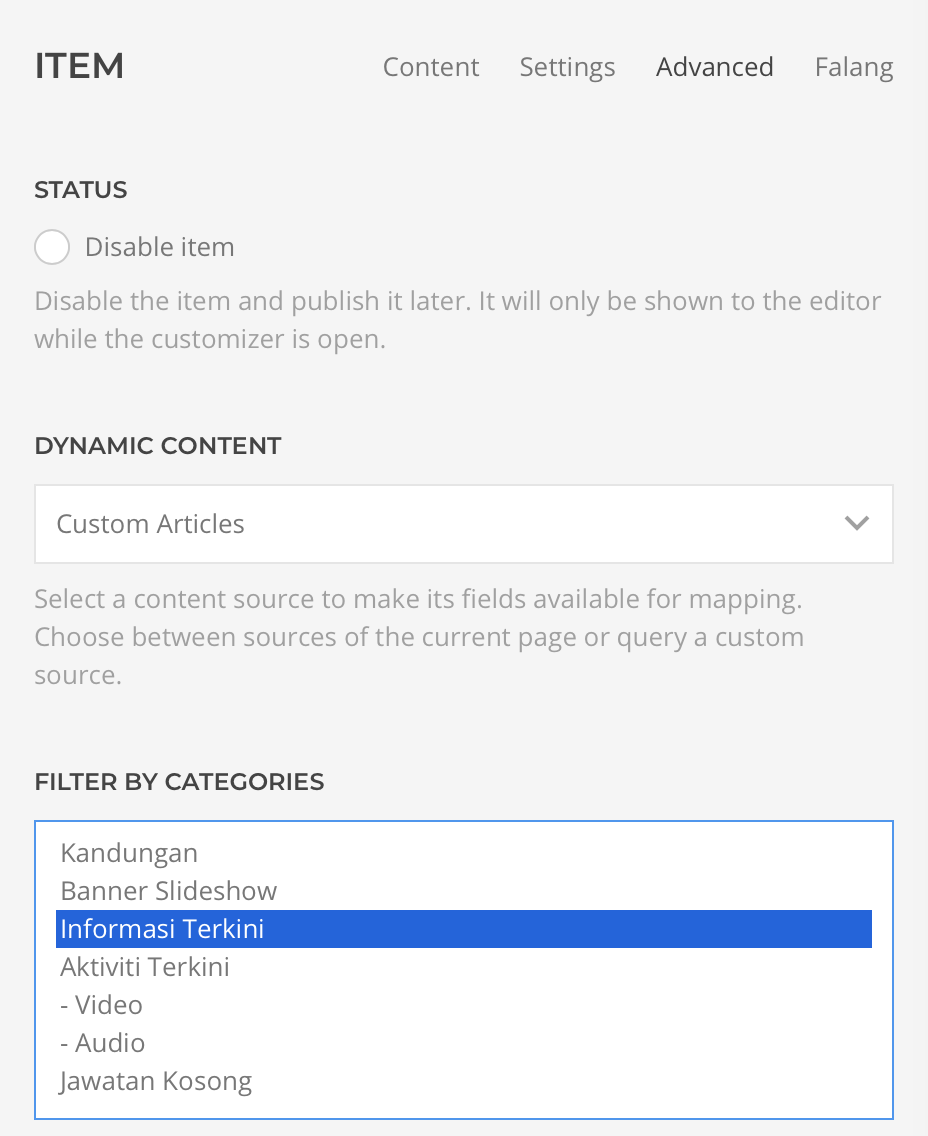
Task: Choose the Banner Slideshow category
Action: 168,891
